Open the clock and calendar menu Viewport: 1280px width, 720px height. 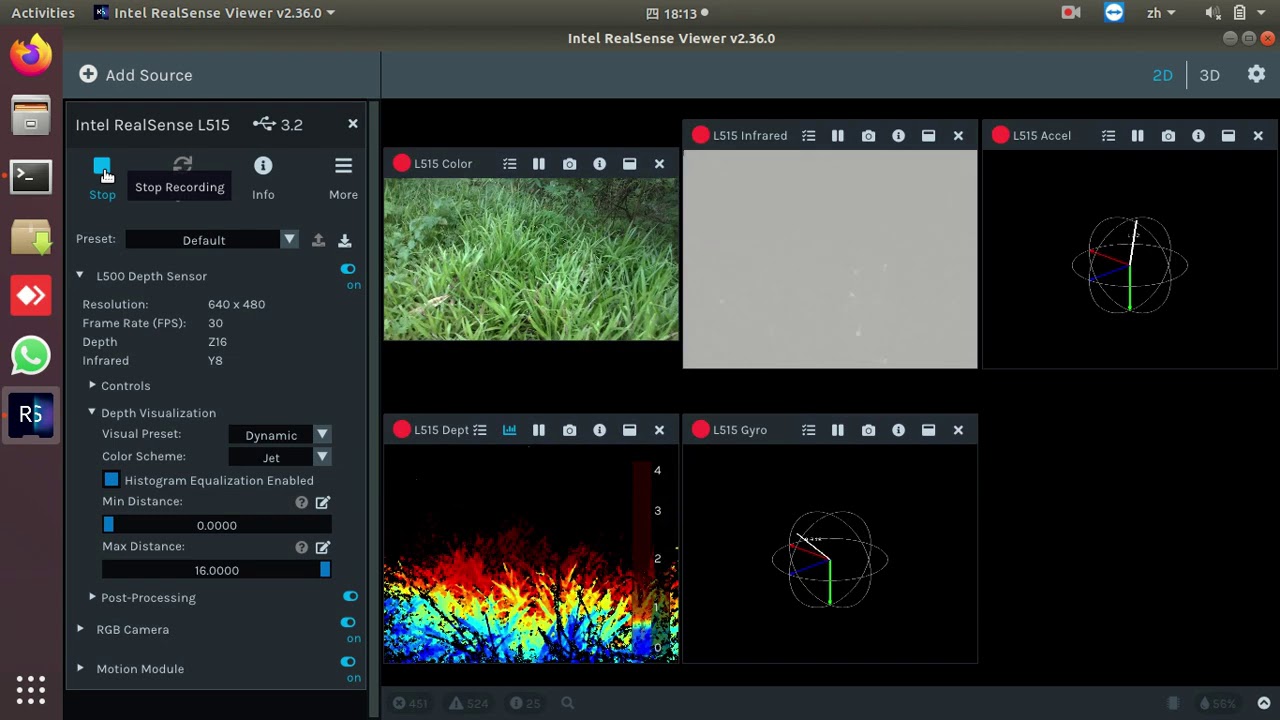click(678, 13)
